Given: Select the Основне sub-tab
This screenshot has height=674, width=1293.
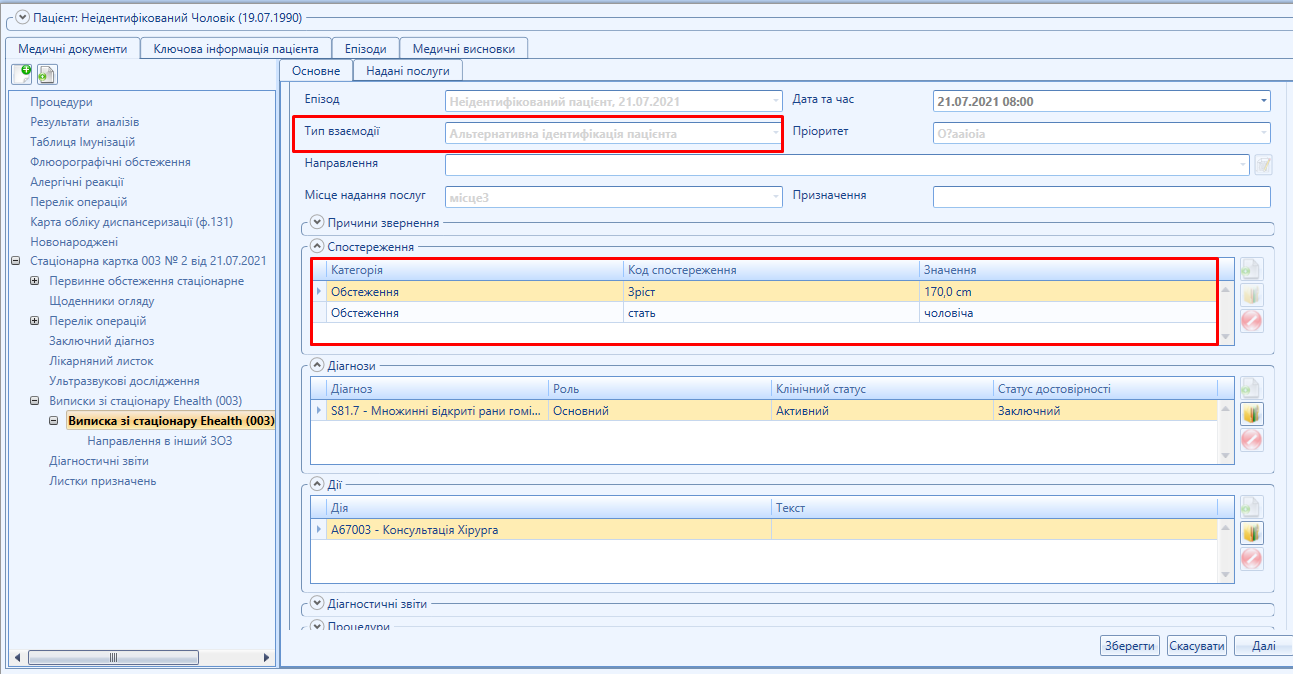Looking at the screenshot, I should click(x=316, y=71).
